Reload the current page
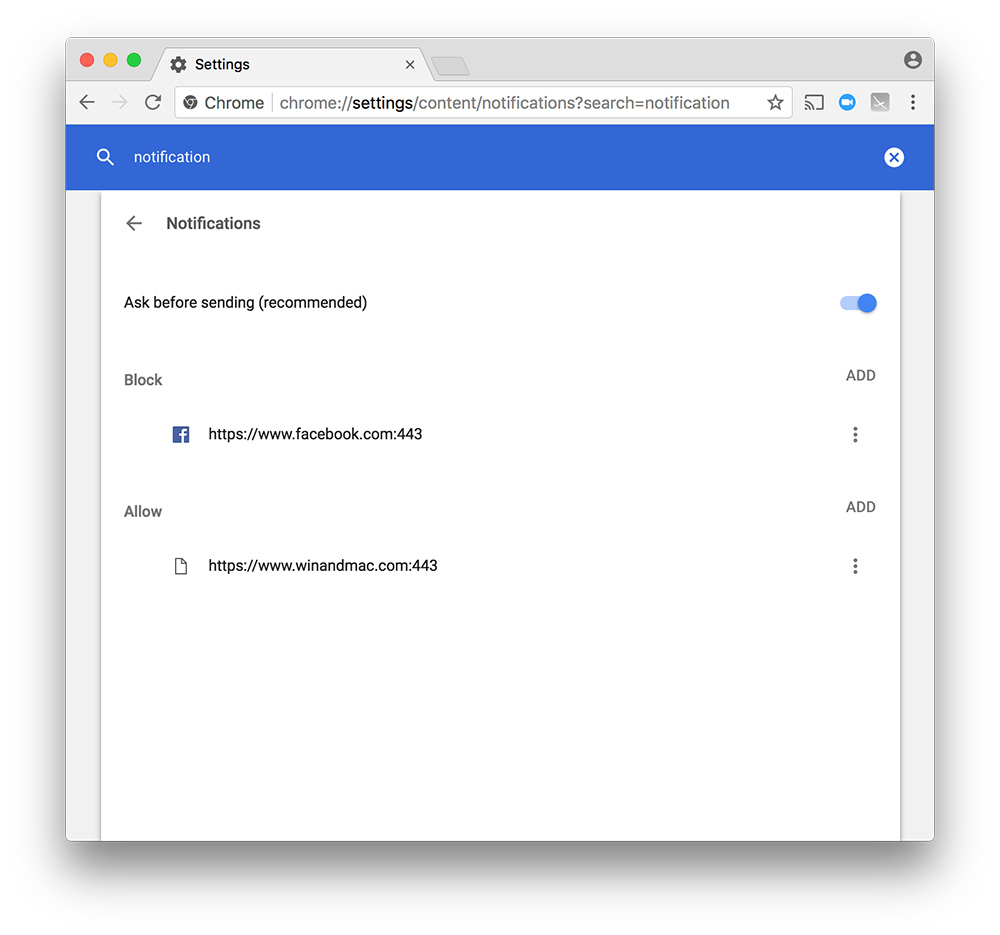 pyautogui.click(x=153, y=102)
